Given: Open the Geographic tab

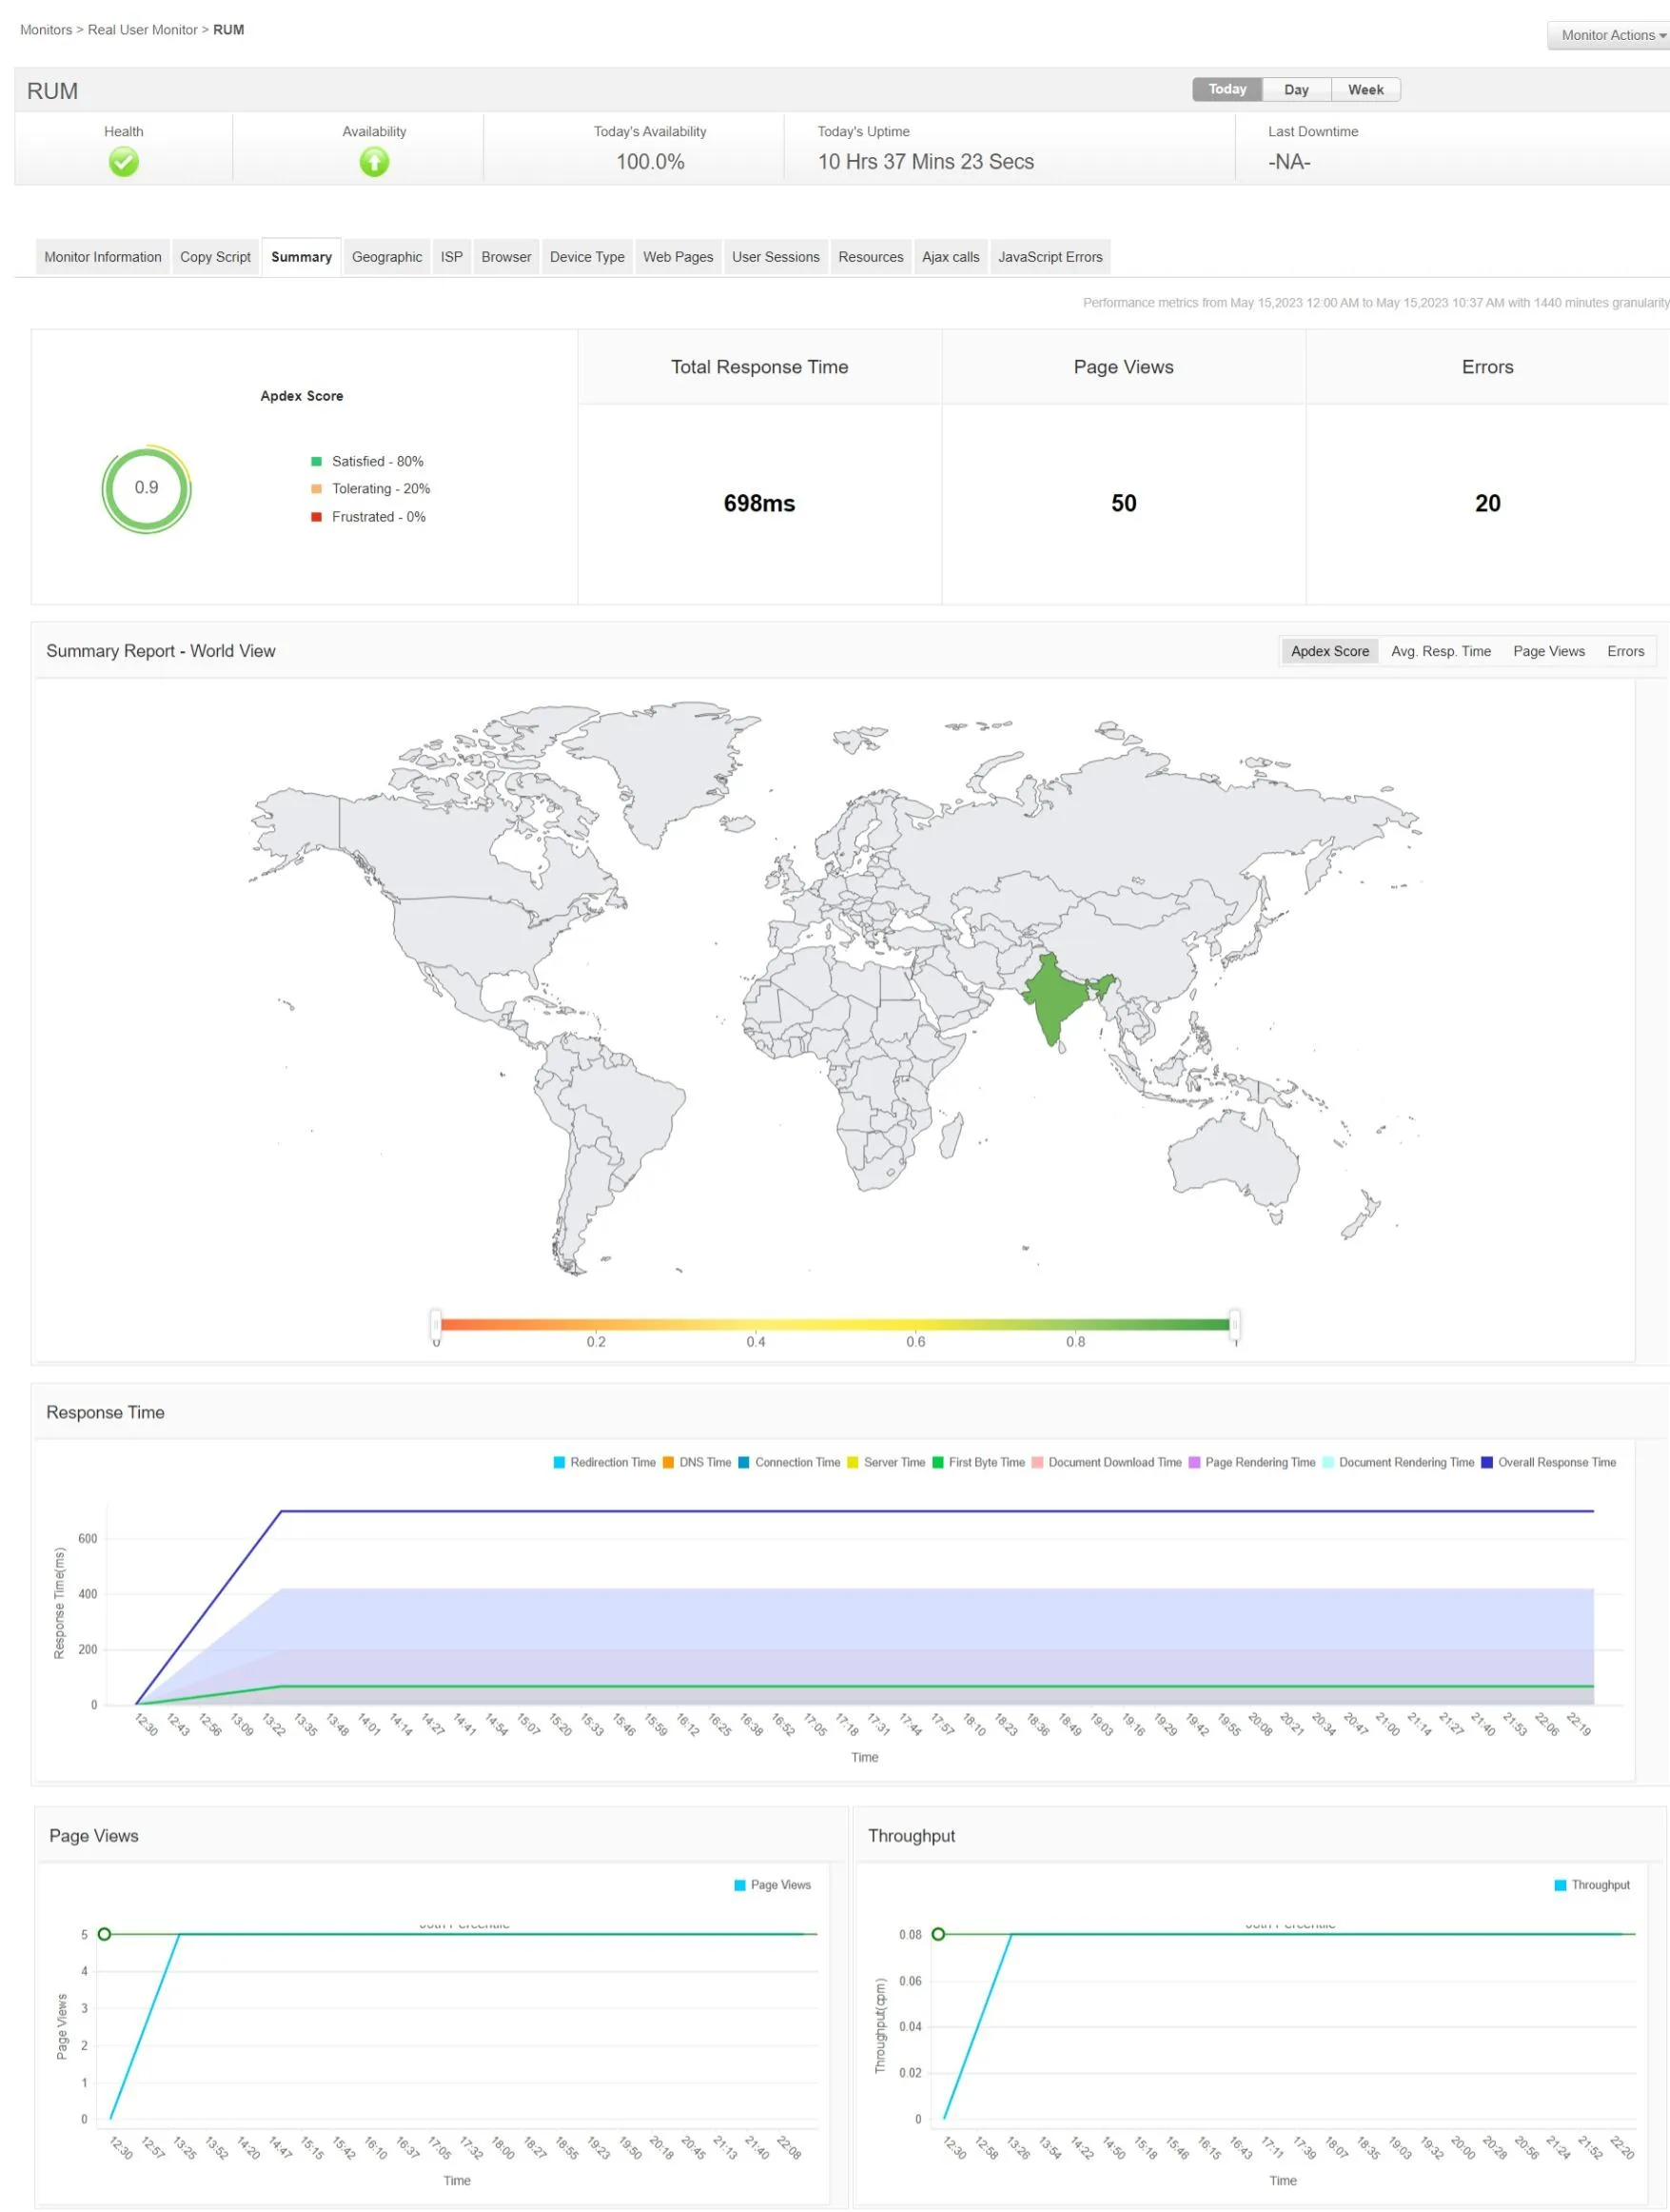Looking at the screenshot, I should (387, 257).
